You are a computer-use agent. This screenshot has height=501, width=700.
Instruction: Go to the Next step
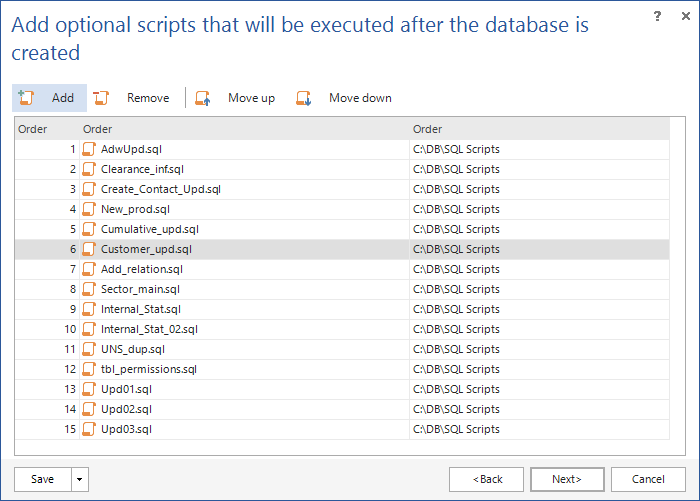[567, 479]
